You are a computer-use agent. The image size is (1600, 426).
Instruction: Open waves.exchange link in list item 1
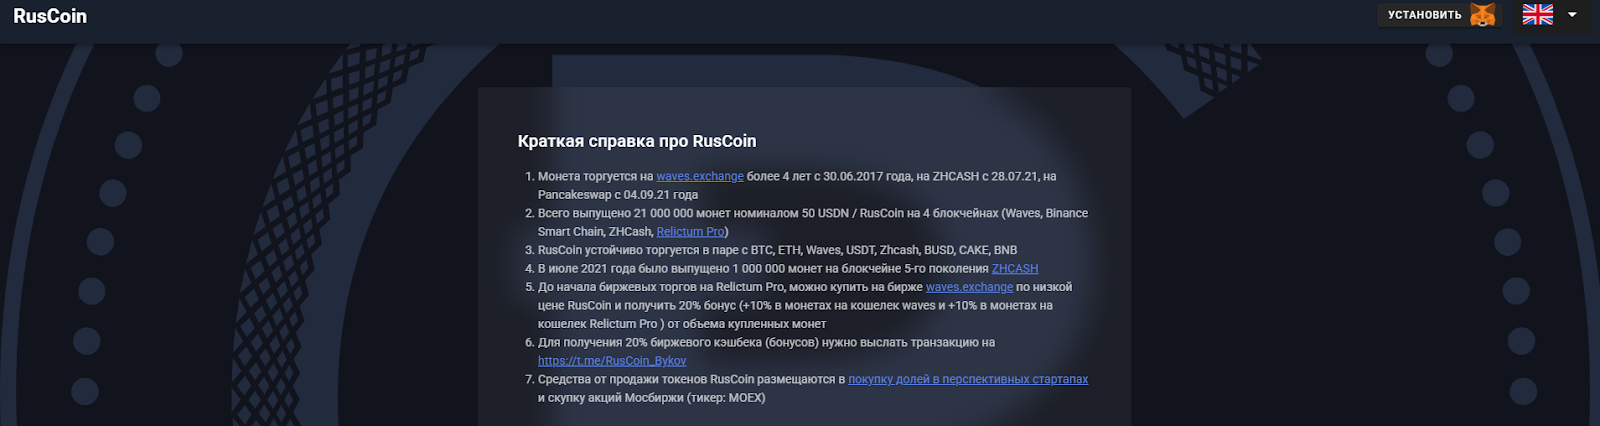700,176
